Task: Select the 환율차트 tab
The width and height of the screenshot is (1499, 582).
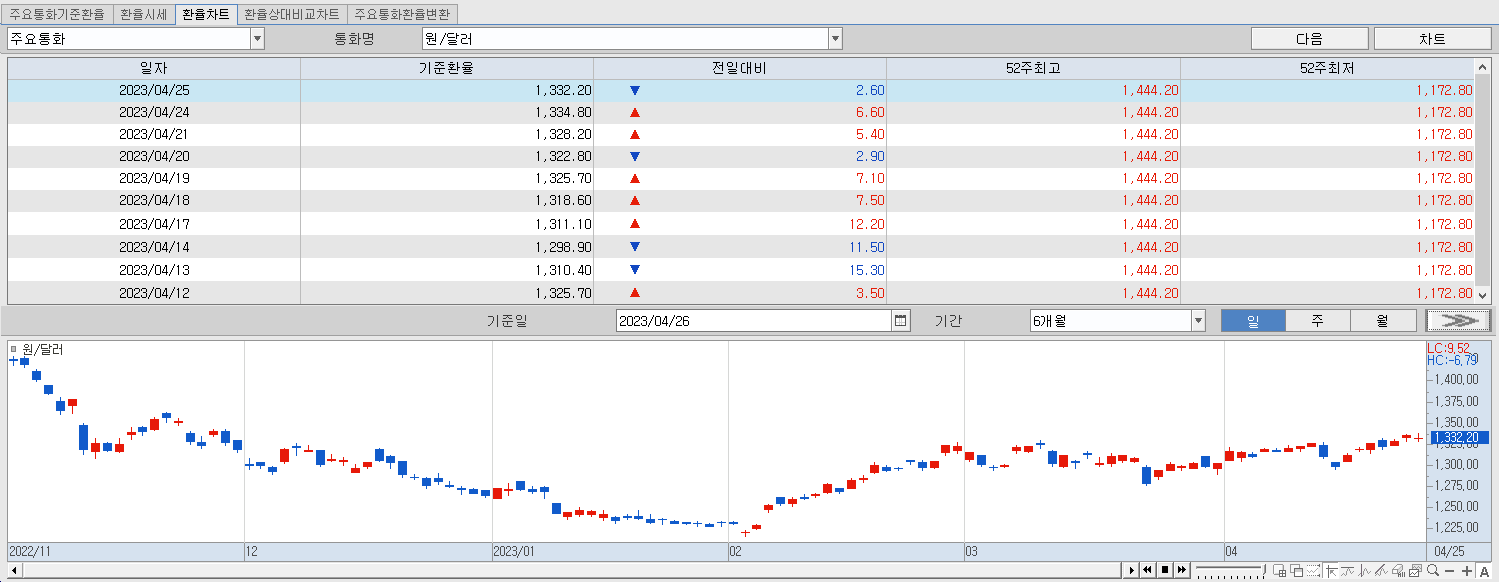Action: (x=206, y=15)
